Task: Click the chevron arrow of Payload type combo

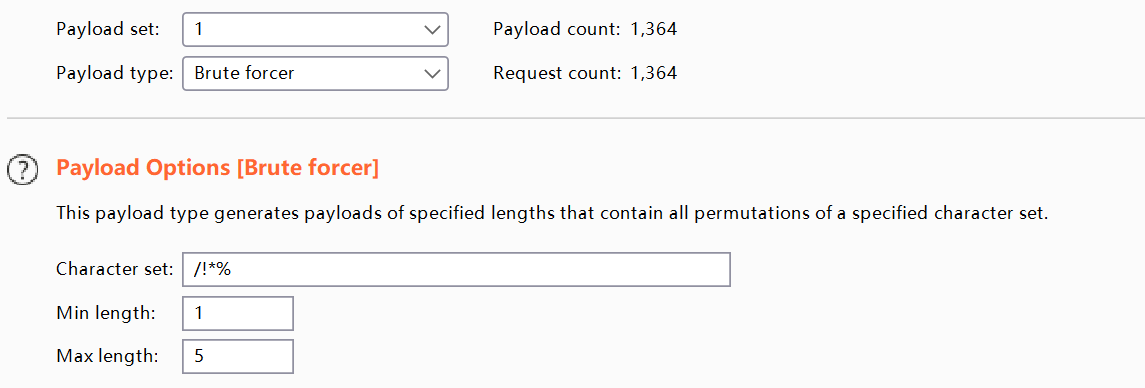Action: pyautogui.click(x=432, y=73)
